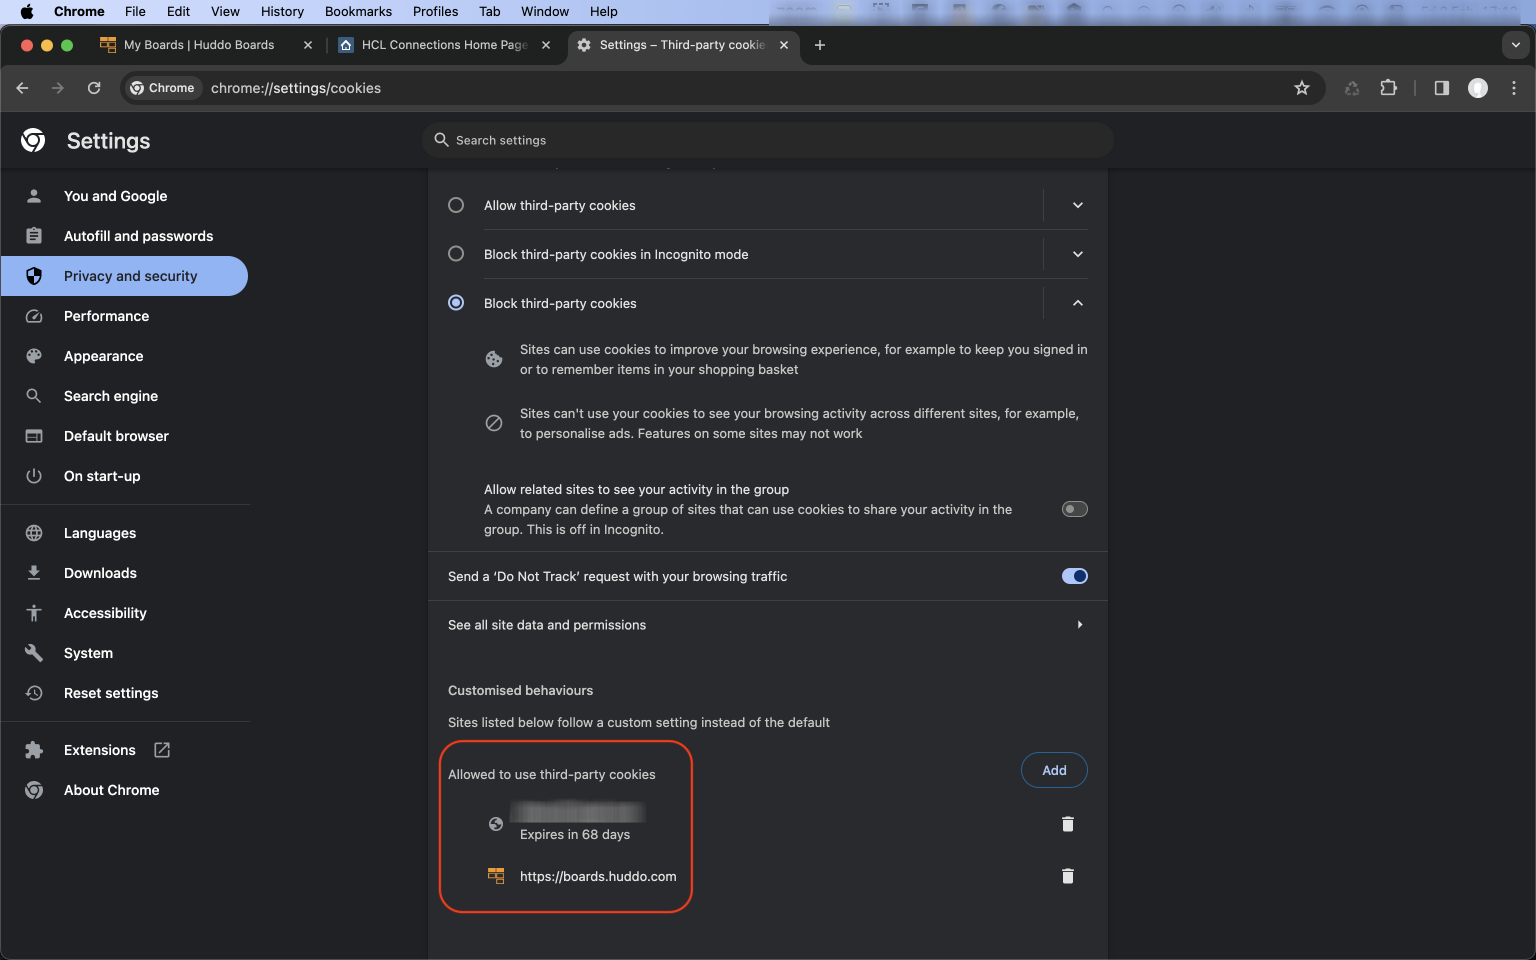This screenshot has width=1536, height=960.
Task: Expand Allow third-party cookies details
Action: (1078, 205)
